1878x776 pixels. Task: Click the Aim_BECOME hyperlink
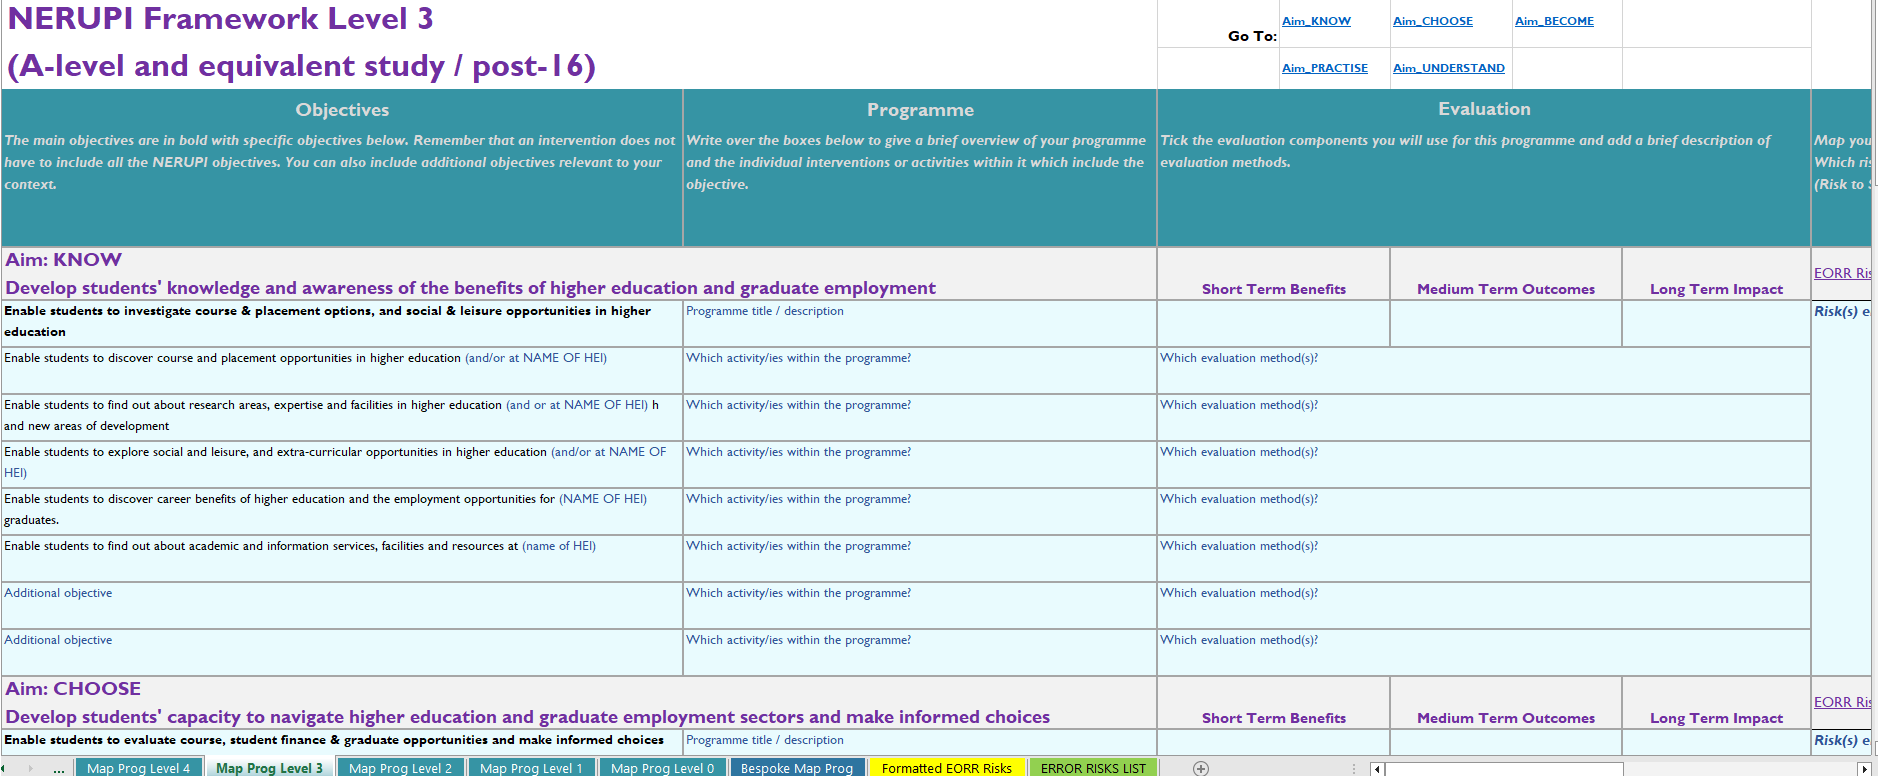1554,21
